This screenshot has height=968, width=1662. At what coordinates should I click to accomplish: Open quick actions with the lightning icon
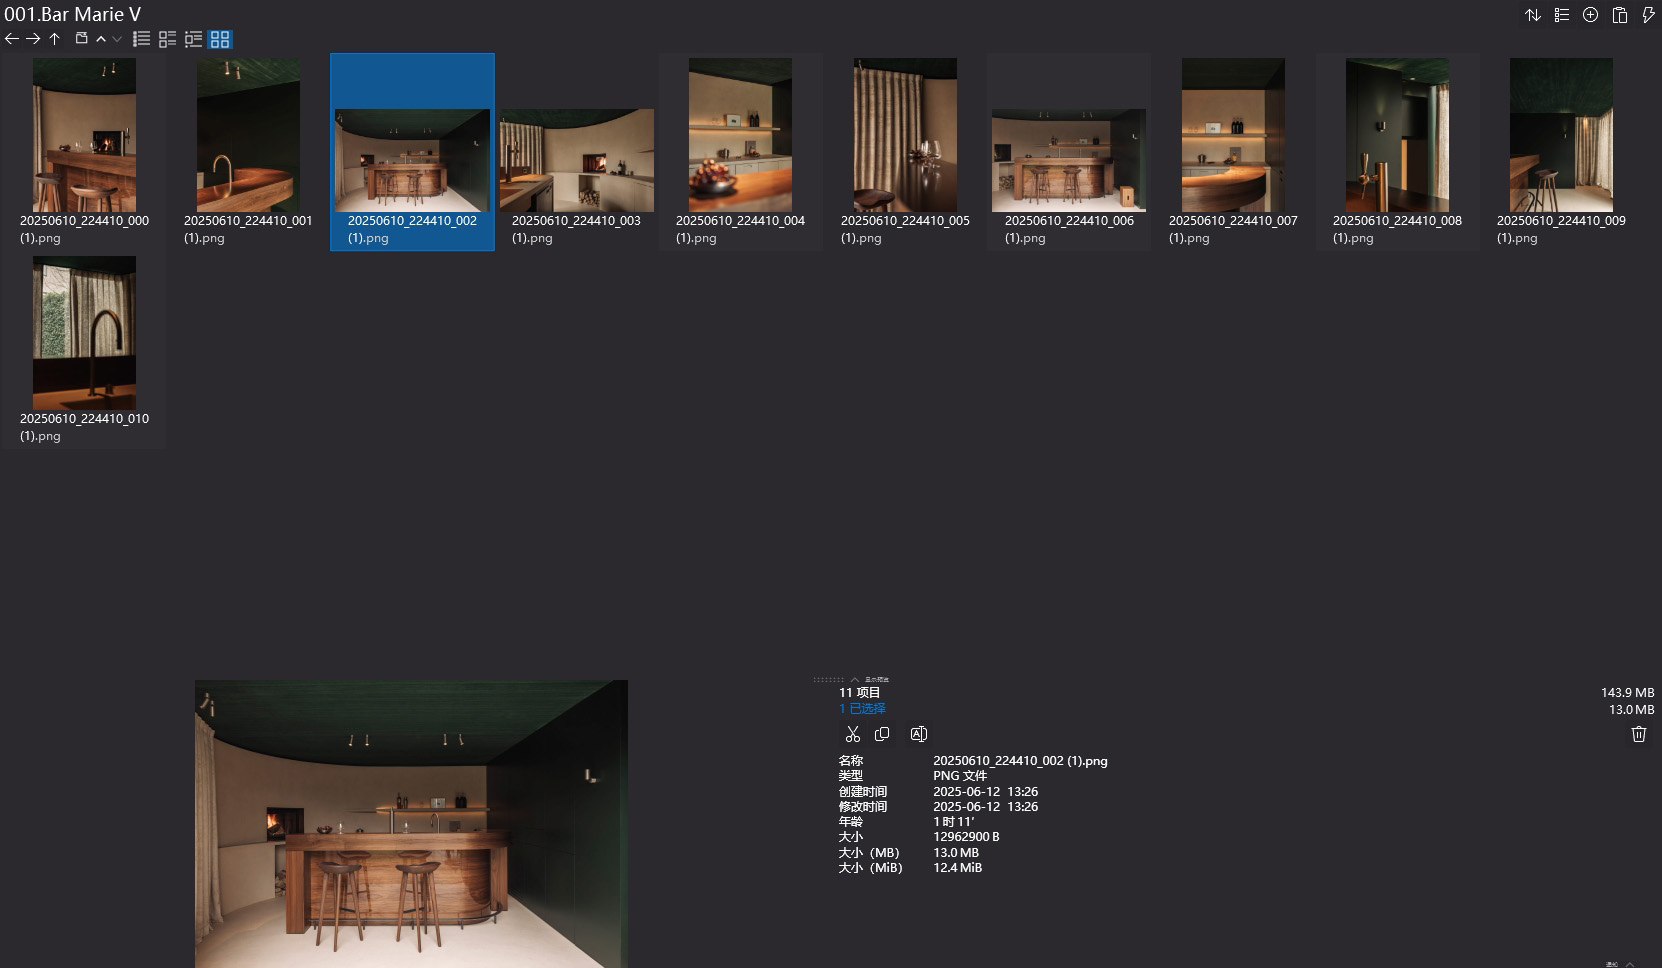(x=1648, y=15)
